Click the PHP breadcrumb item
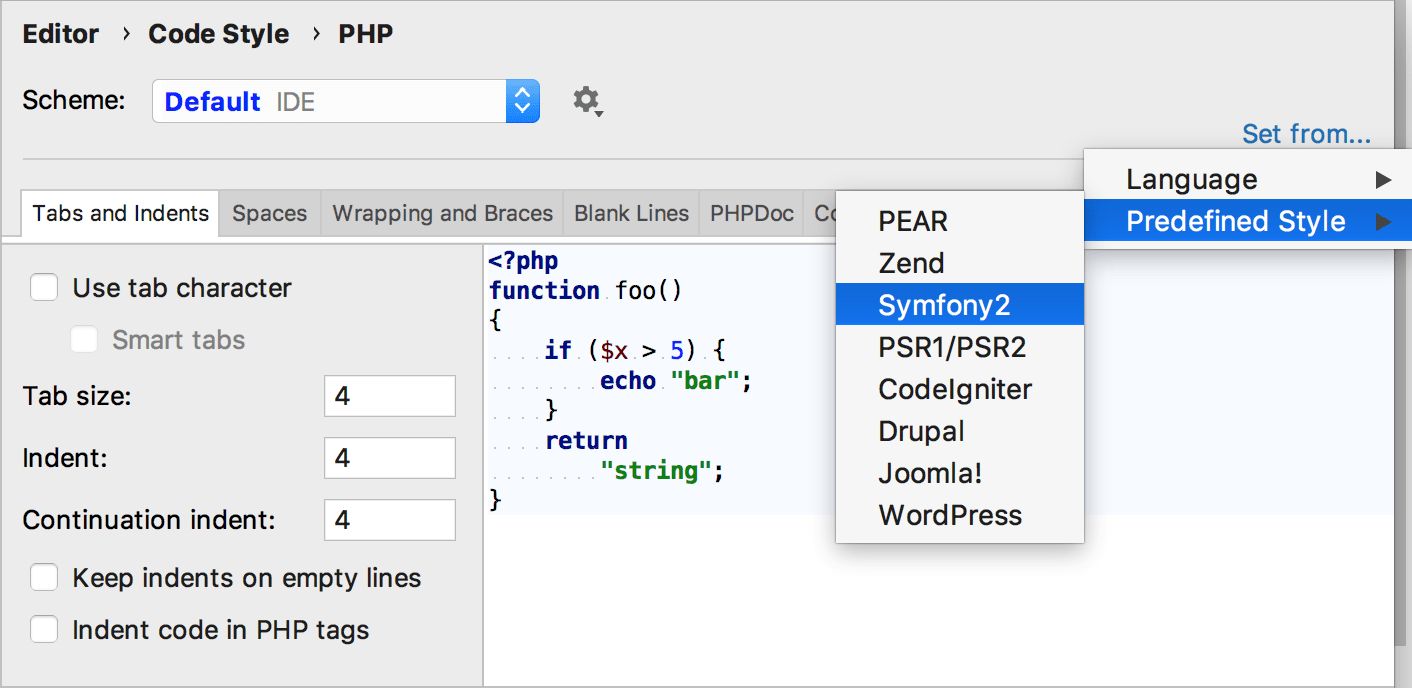This screenshot has width=1412, height=688. pos(366,33)
